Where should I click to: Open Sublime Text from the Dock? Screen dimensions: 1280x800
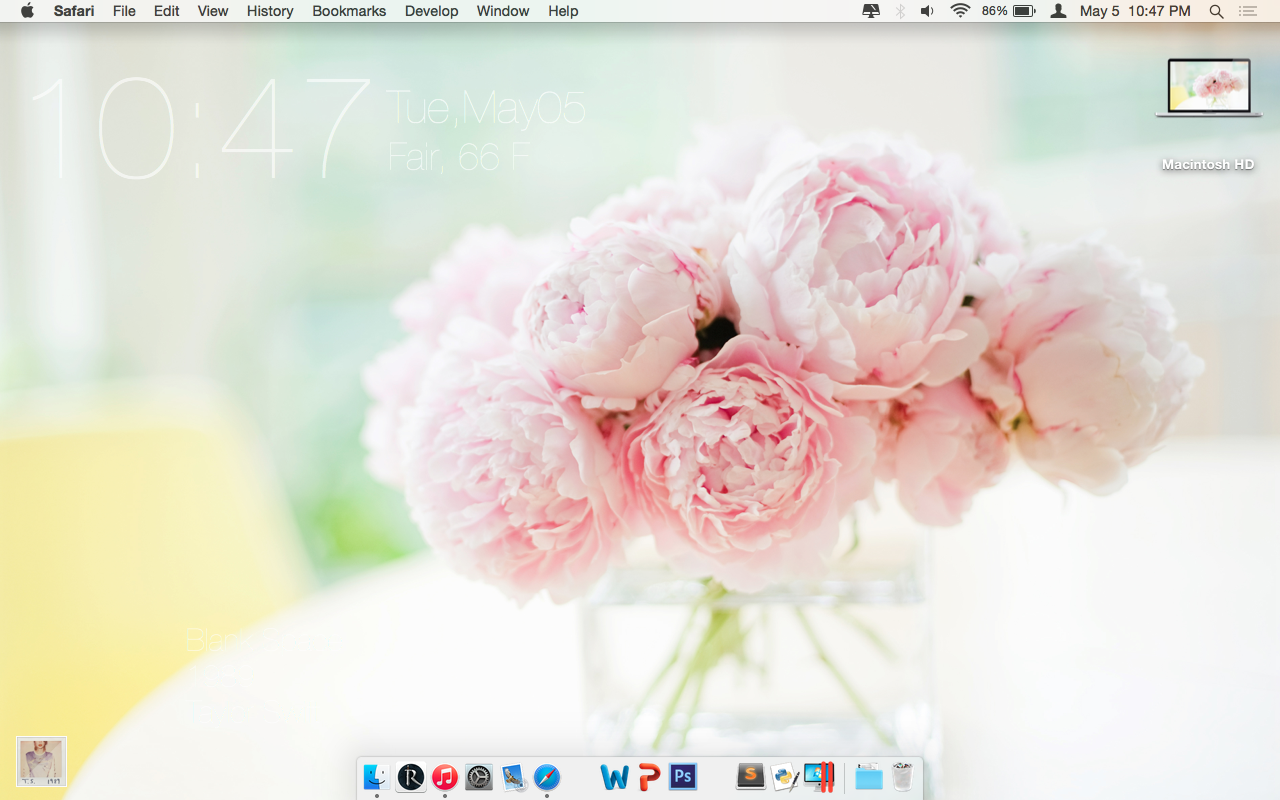[x=751, y=777]
